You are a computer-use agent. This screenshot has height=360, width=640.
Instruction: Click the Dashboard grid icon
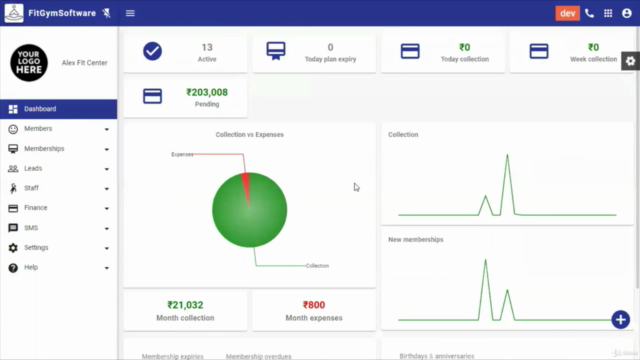pyautogui.click(x=13, y=109)
